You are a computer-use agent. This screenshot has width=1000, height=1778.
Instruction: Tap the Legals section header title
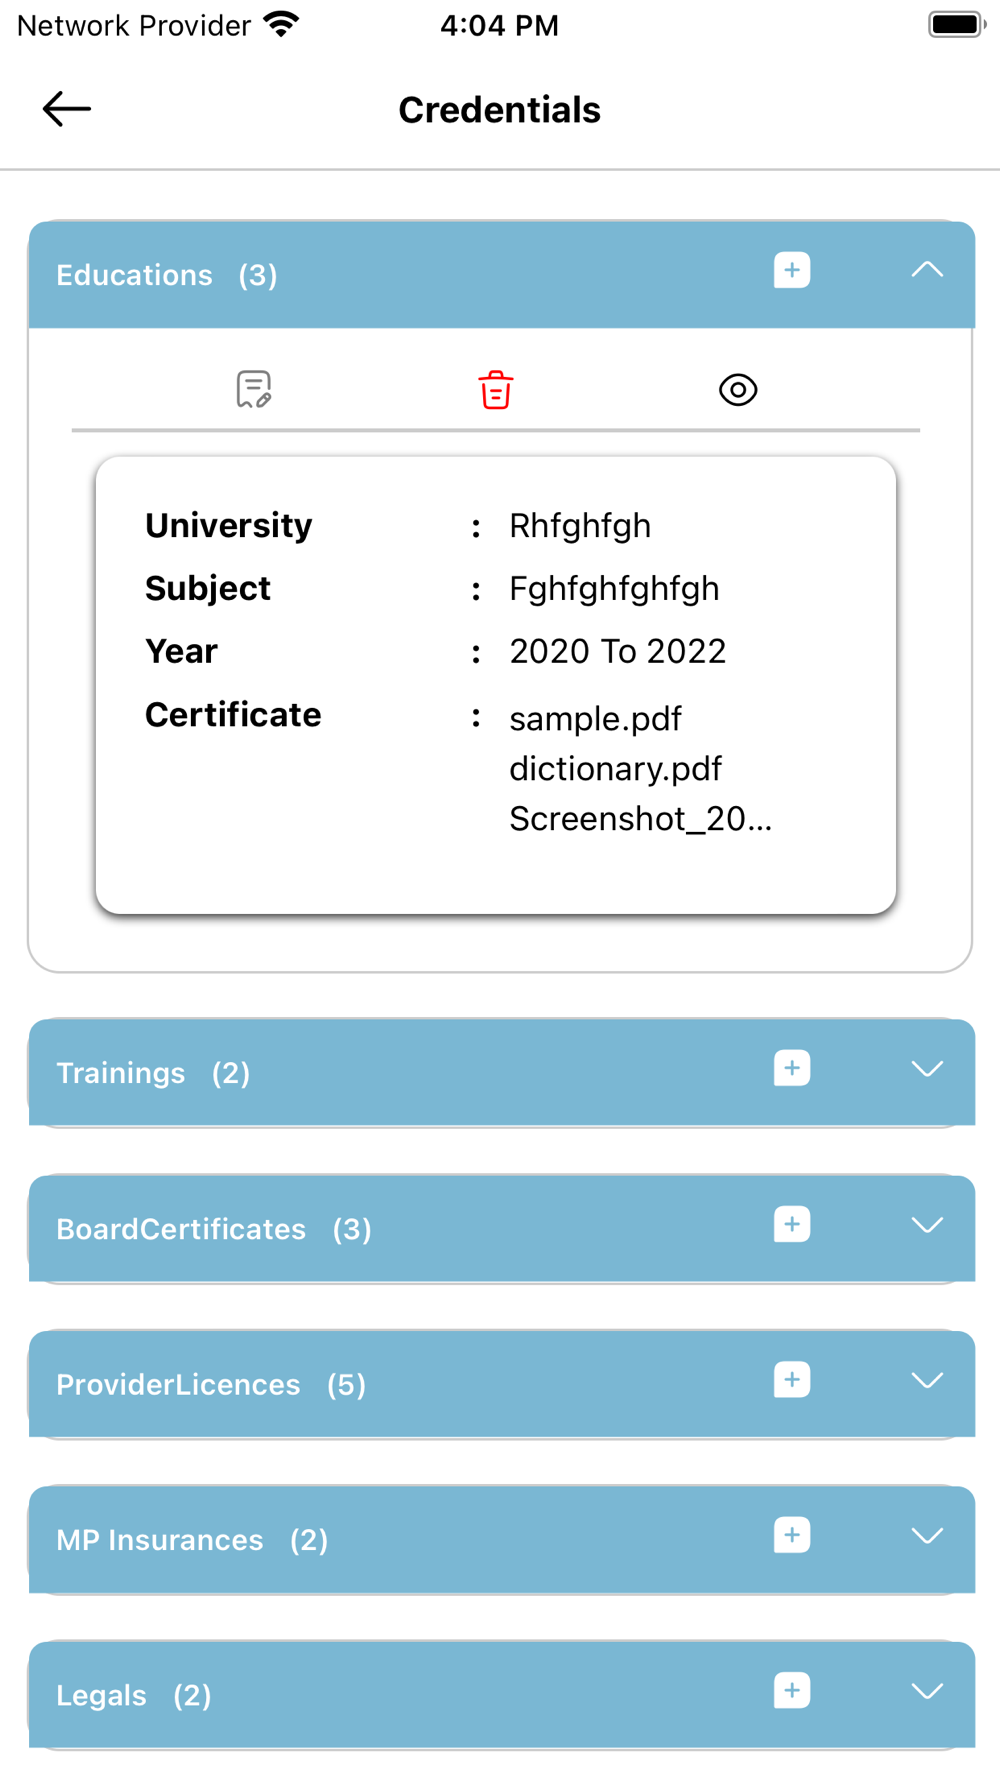pos(102,1696)
